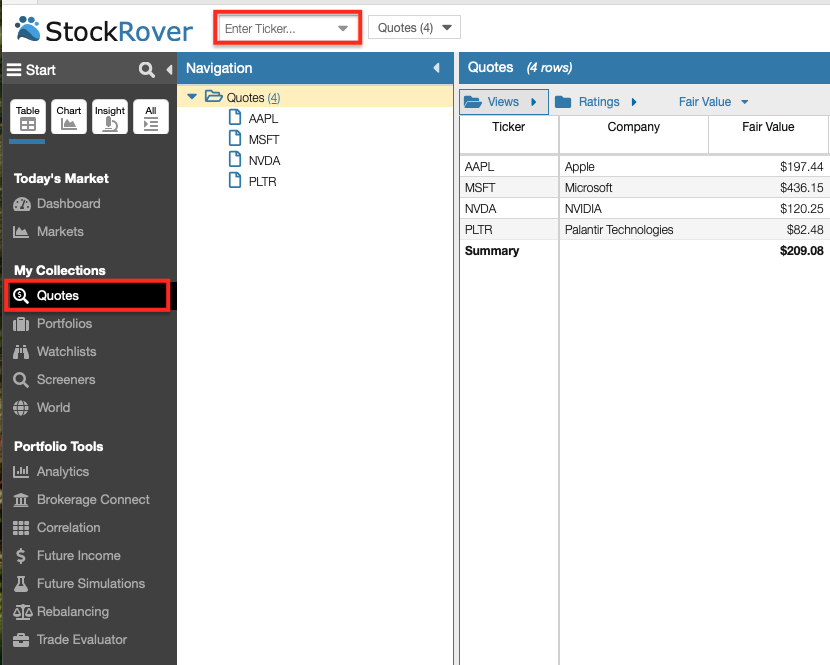Click the Rebalancing scales icon
This screenshot has width=830, height=665.
[22, 613]
